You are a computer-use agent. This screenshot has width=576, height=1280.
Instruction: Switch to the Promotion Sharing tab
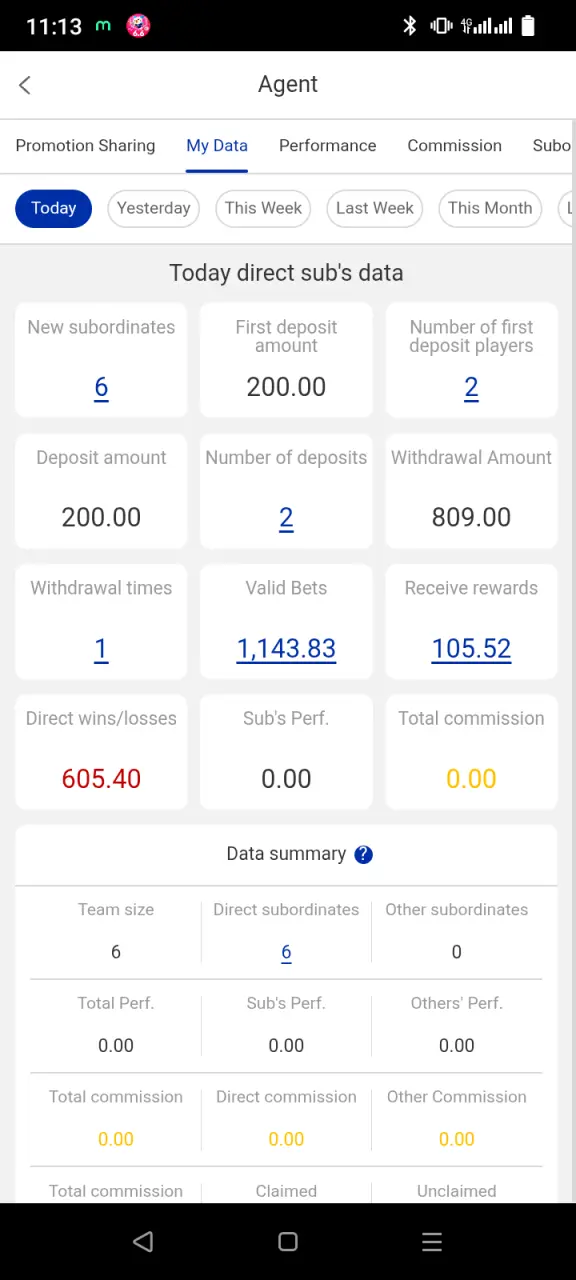click(x=85, y=146)
